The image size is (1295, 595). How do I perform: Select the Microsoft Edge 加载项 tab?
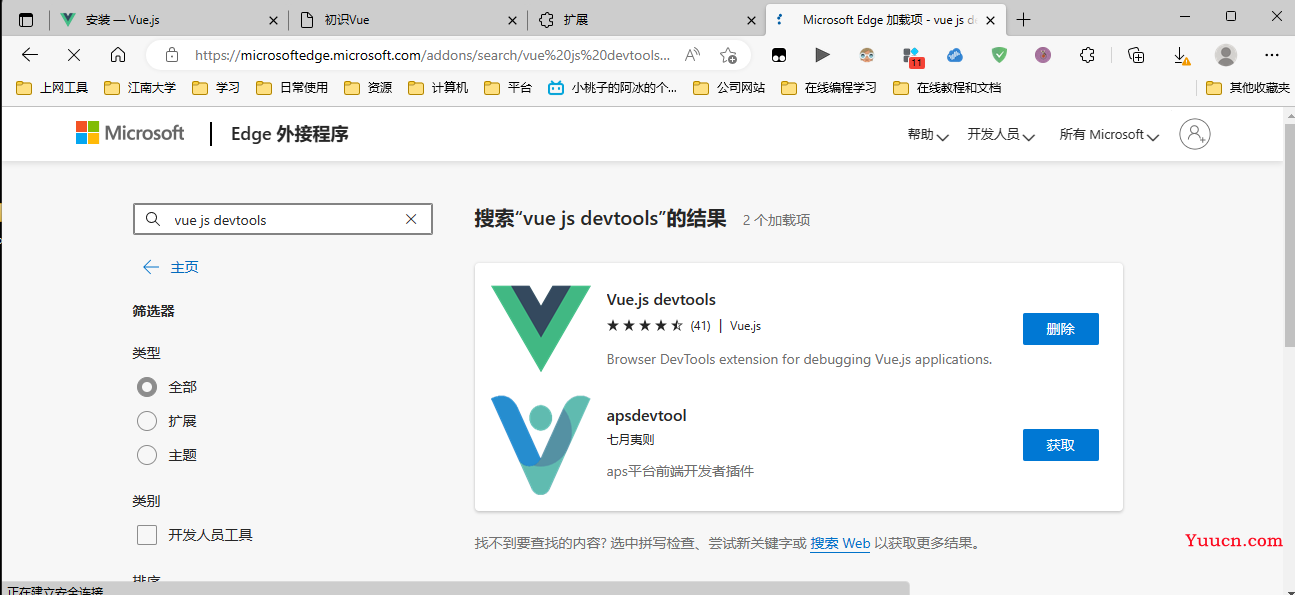884,20
